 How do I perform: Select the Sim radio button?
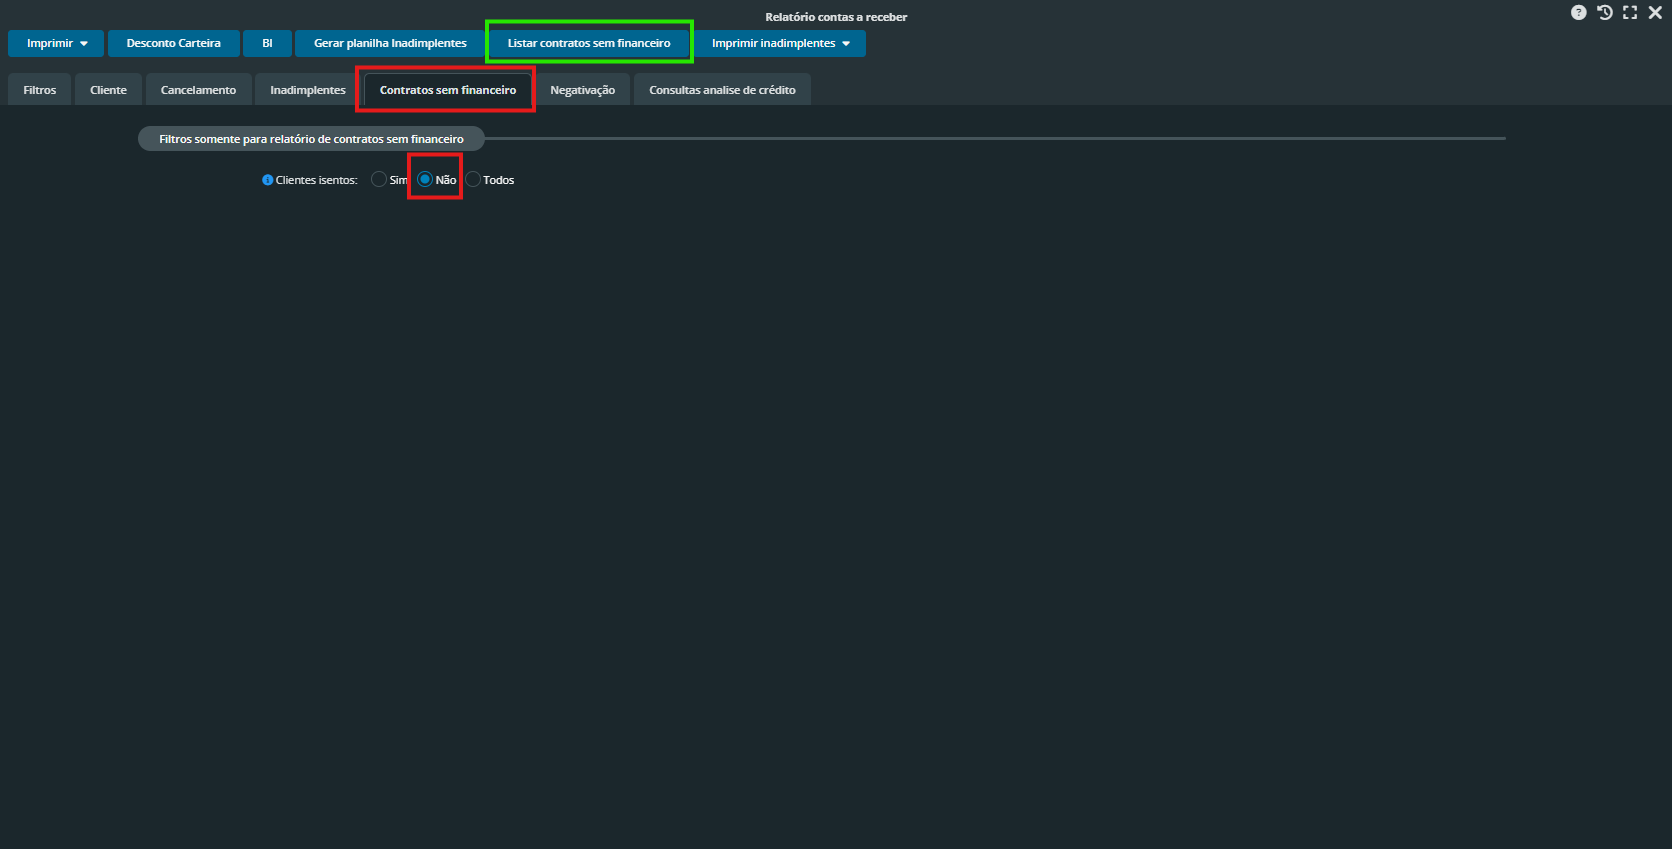pos(379,180)
